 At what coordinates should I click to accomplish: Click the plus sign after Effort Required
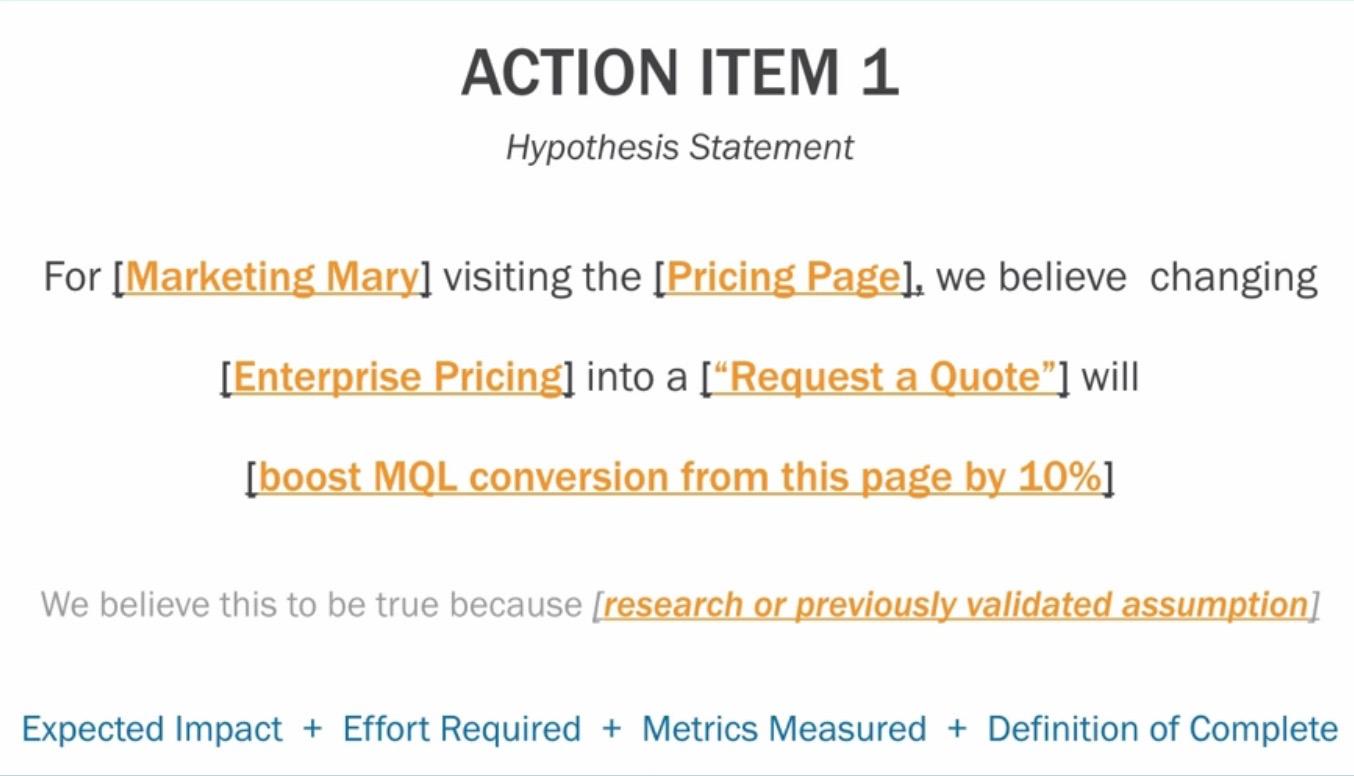click(611, 729)
